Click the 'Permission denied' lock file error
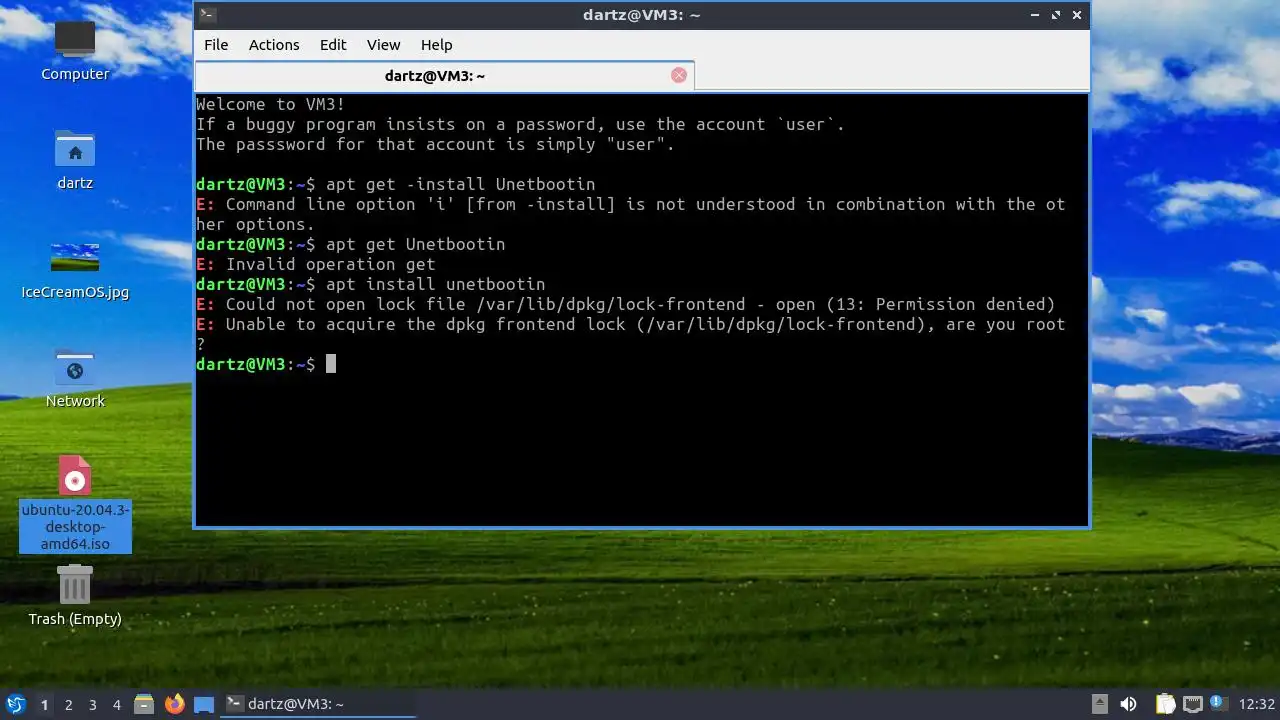Image resolution: width=1280 pixels, height=720 pixels. pos(626,304)
